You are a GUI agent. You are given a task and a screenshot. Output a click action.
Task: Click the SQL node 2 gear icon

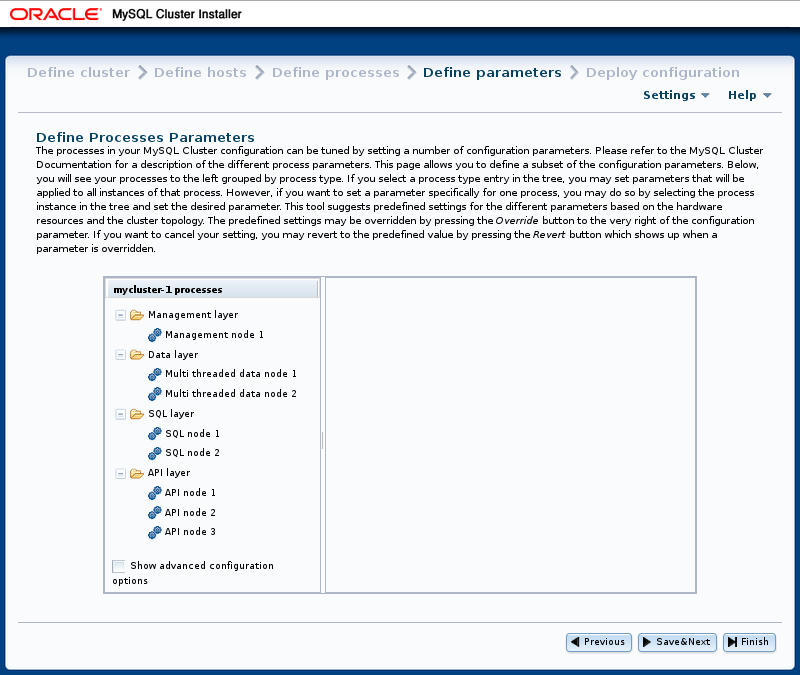[155, 453]
